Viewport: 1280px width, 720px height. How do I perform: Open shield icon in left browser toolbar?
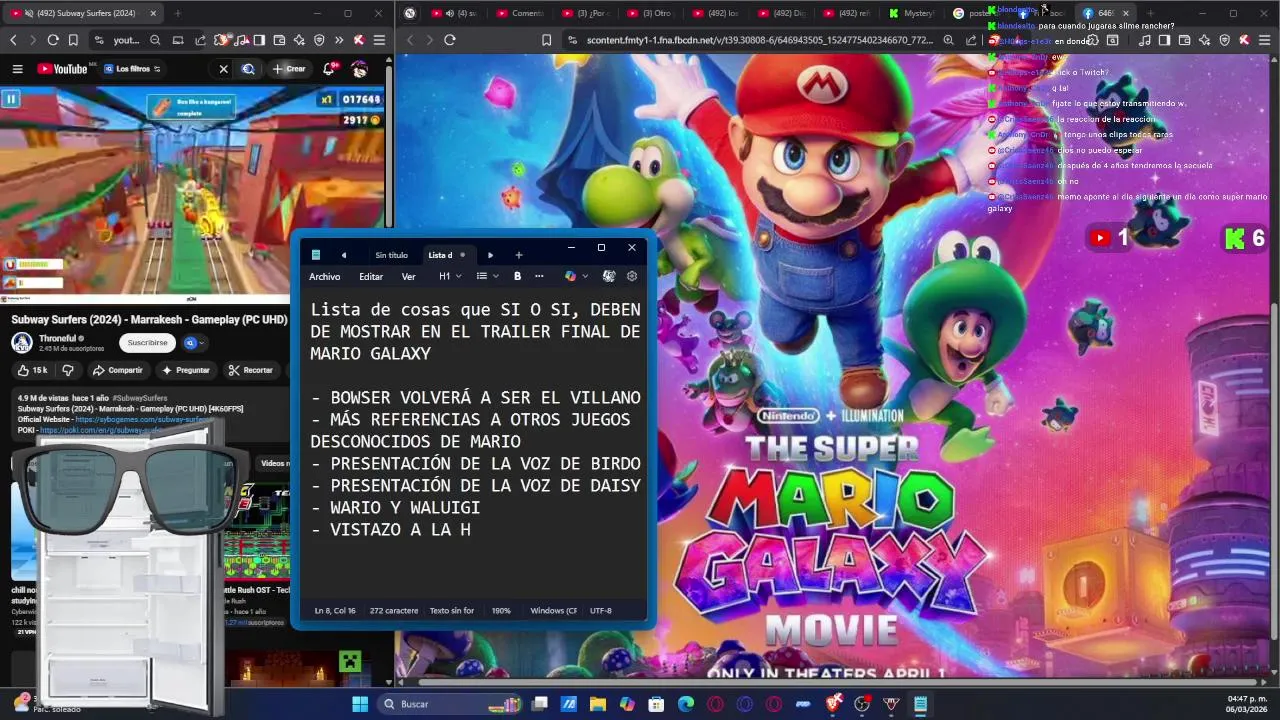(319, 40)
